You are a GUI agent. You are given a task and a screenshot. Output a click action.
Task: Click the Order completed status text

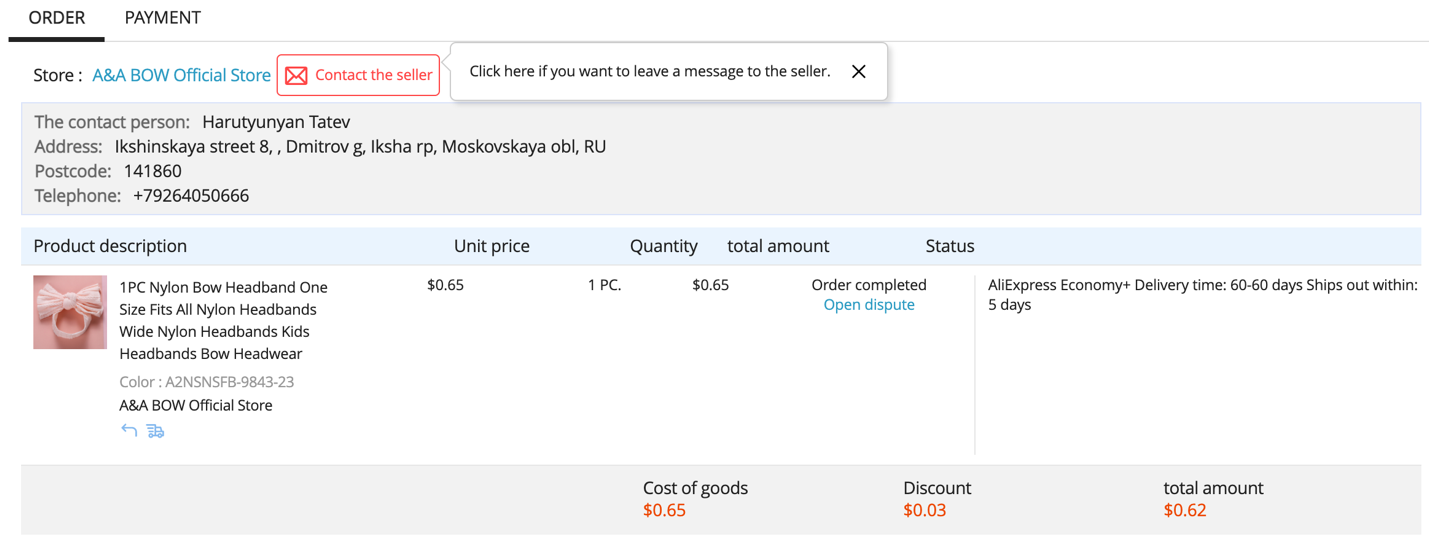coord(868,285)
